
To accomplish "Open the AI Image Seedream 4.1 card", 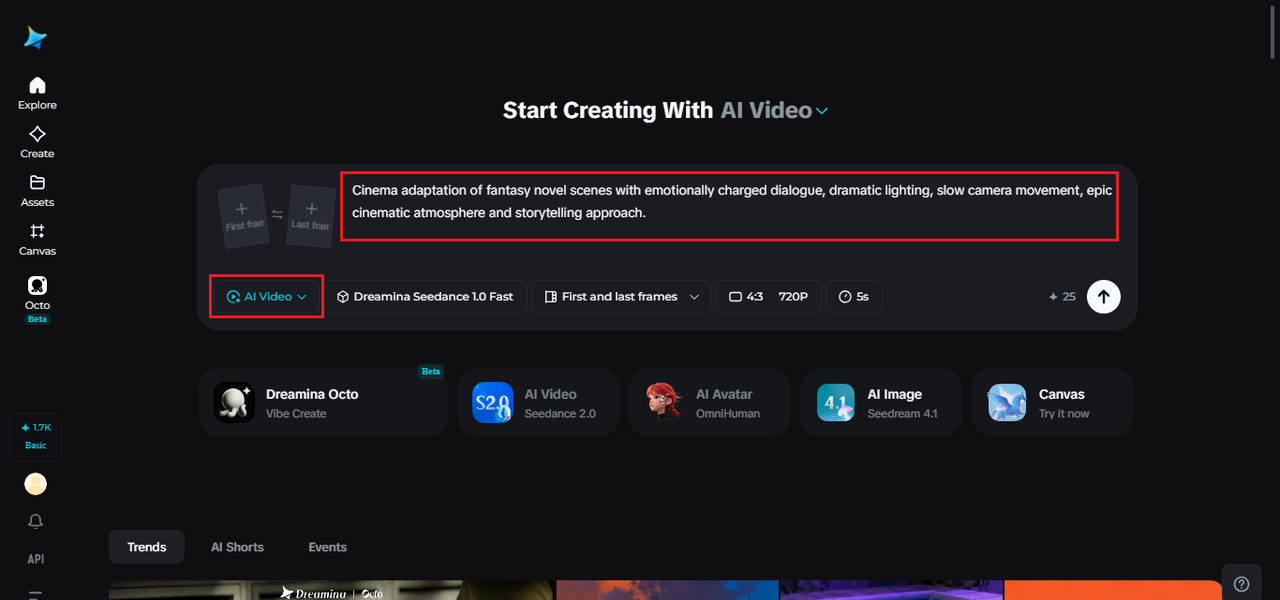I will pos(881,403).
